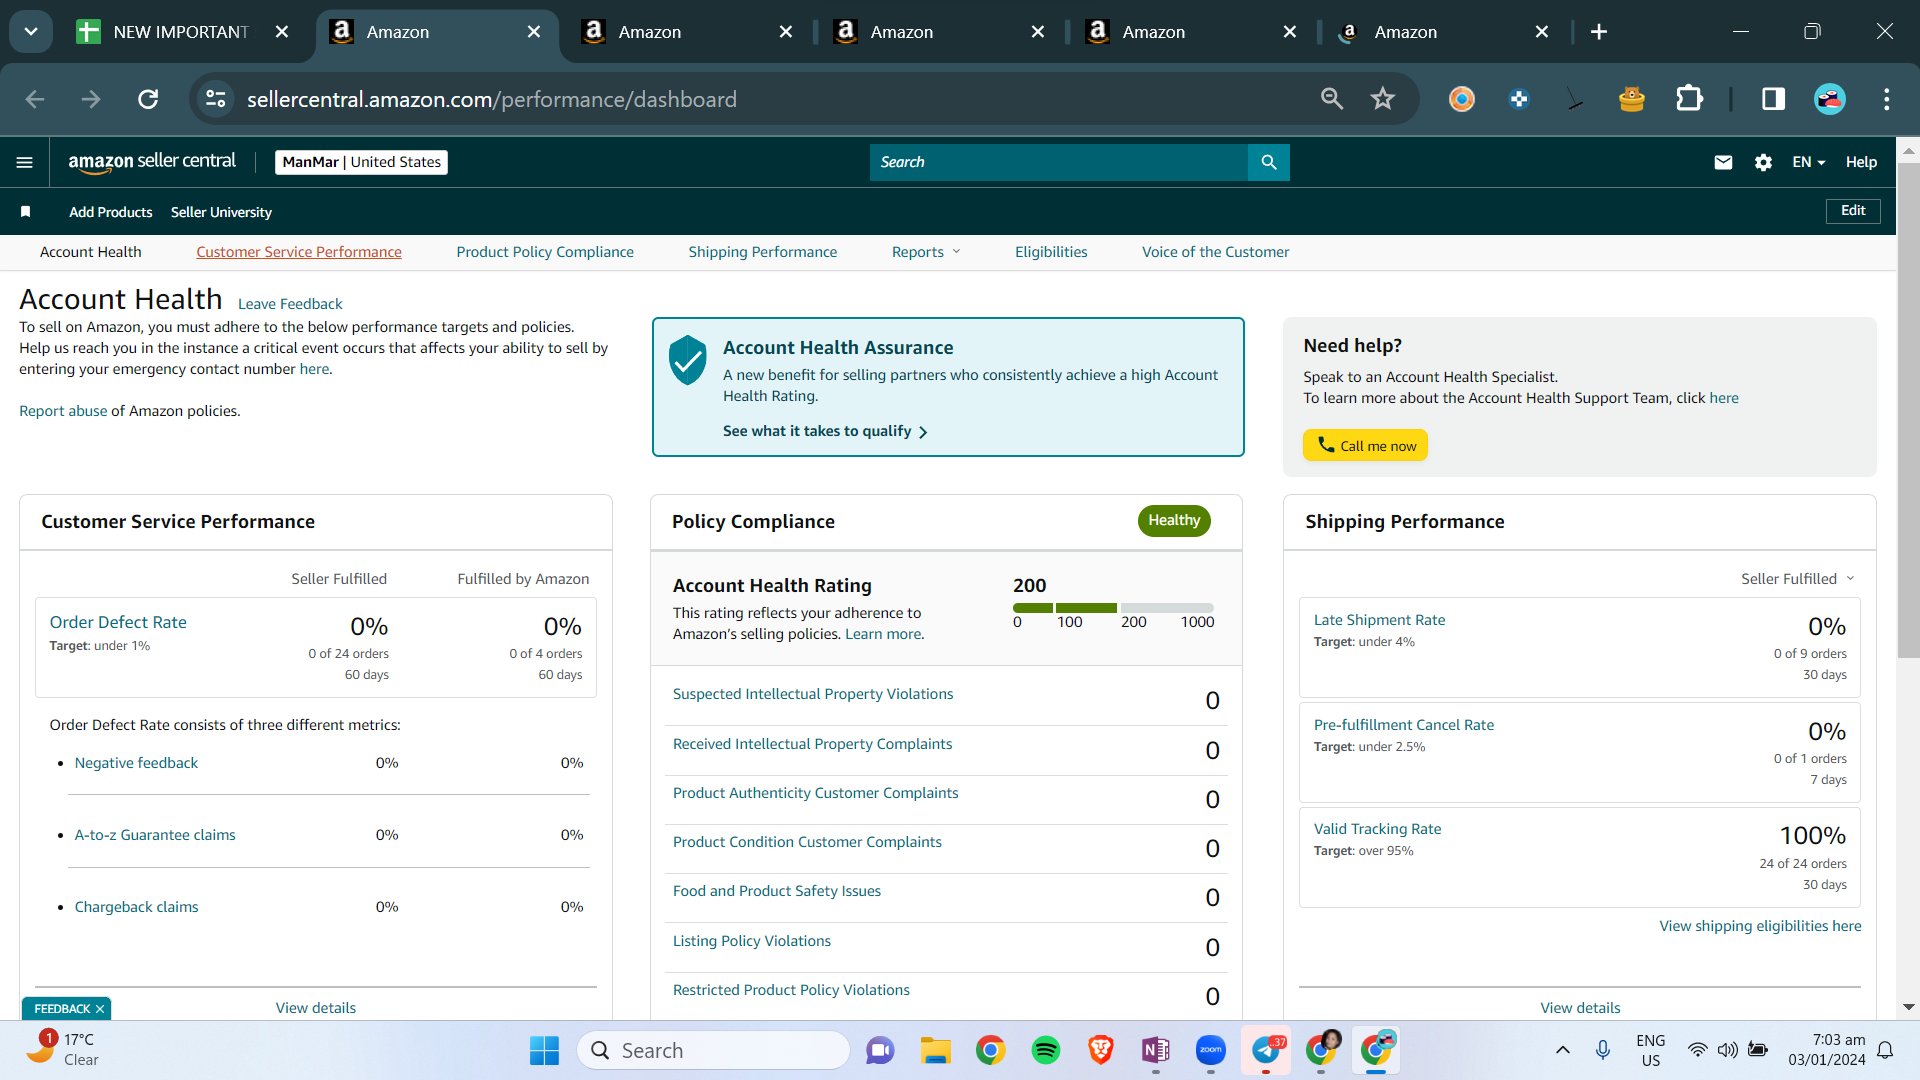This screenshot has height=1080, width=1920.
Task: Click the browser back arrow
Action: click(35, 99)
